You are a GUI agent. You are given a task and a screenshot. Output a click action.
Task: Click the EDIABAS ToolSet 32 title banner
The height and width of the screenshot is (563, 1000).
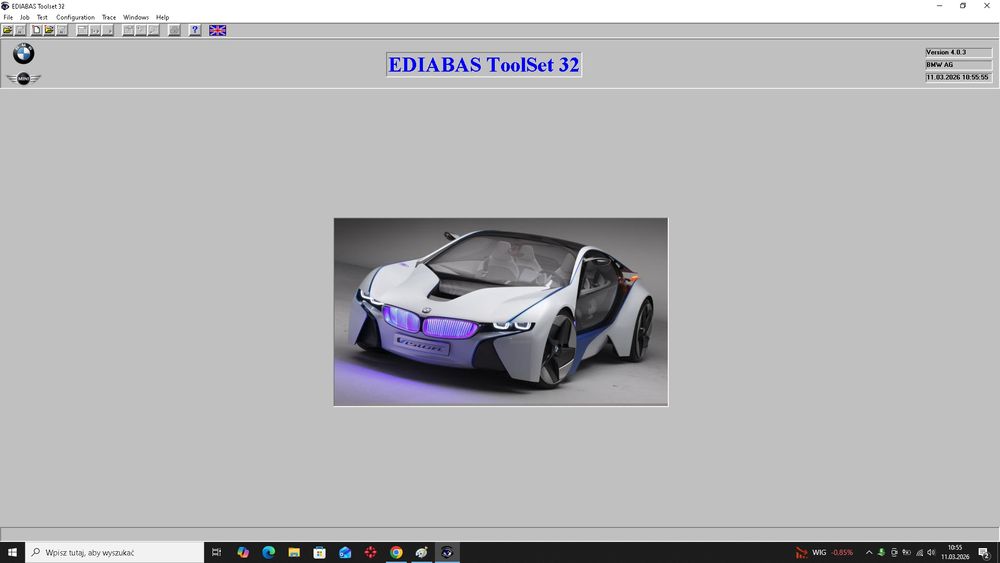484,64
